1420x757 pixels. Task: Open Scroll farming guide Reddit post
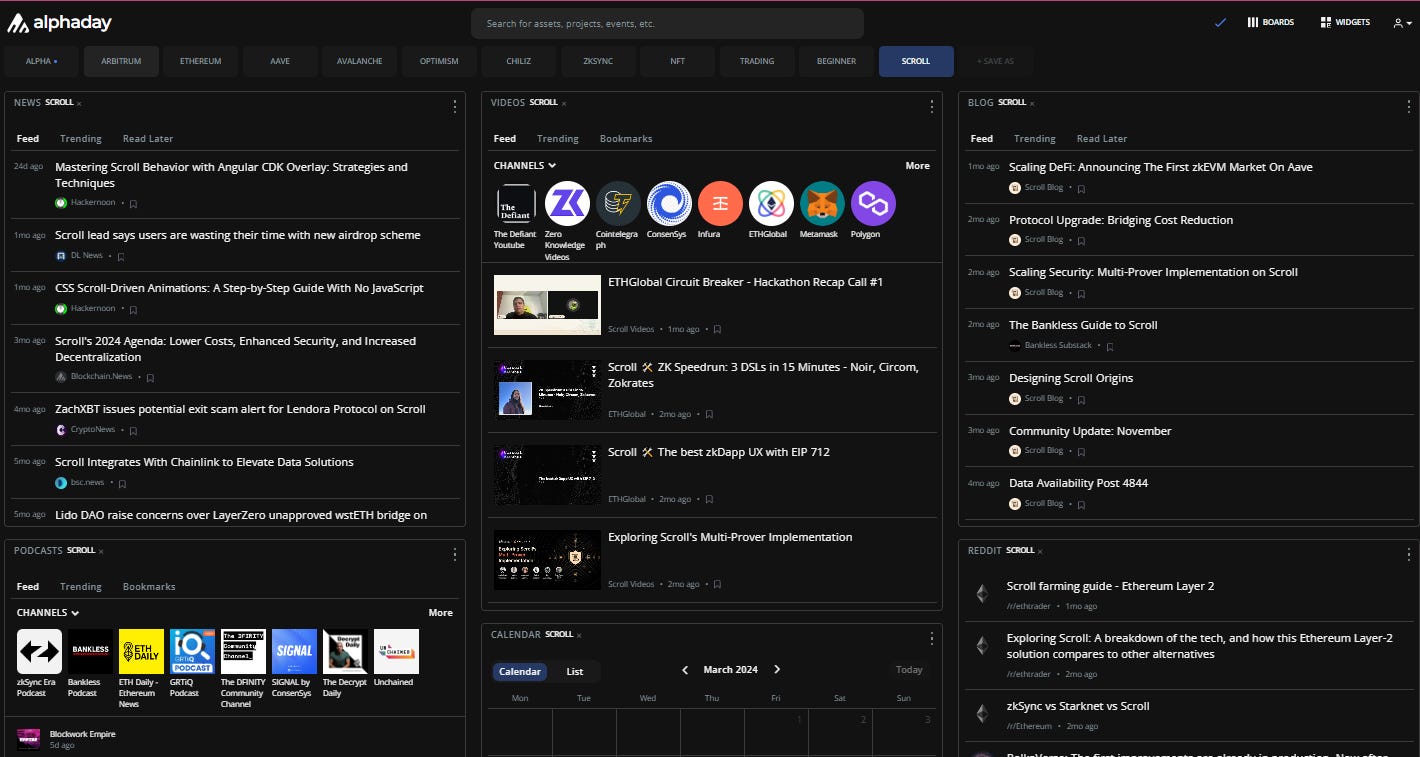1110,586
